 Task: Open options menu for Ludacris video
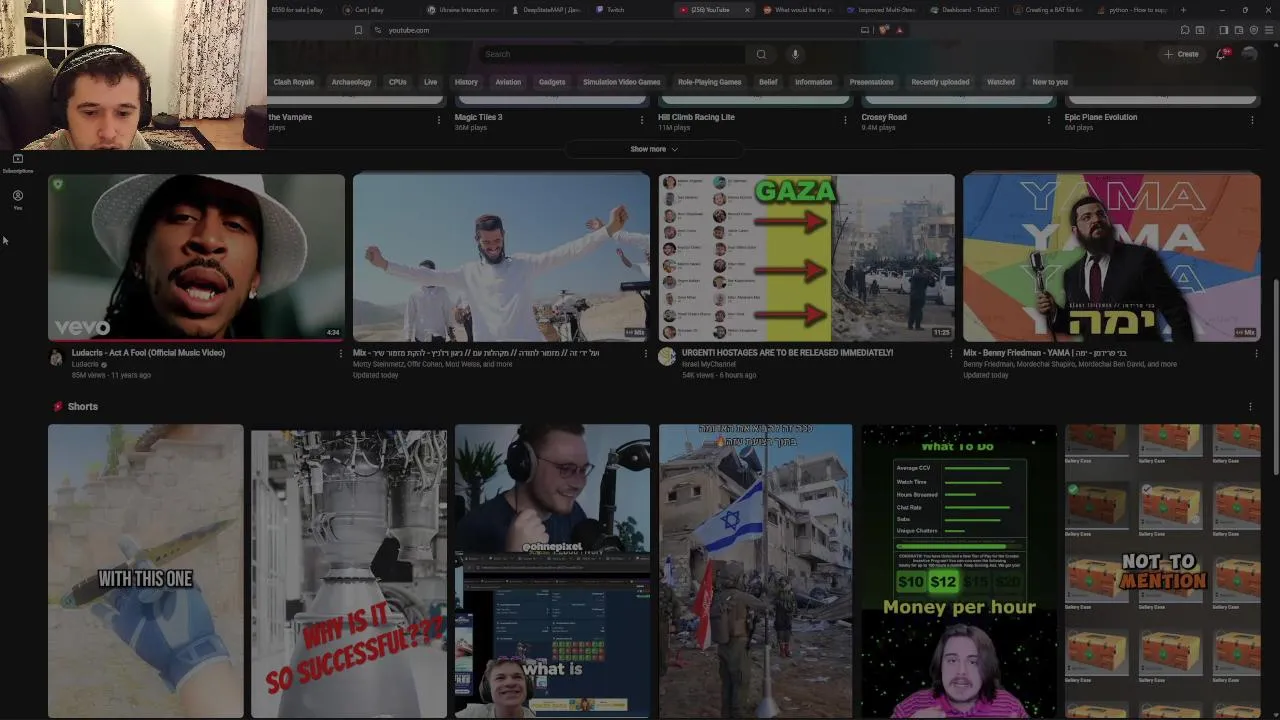coord(340,353)
